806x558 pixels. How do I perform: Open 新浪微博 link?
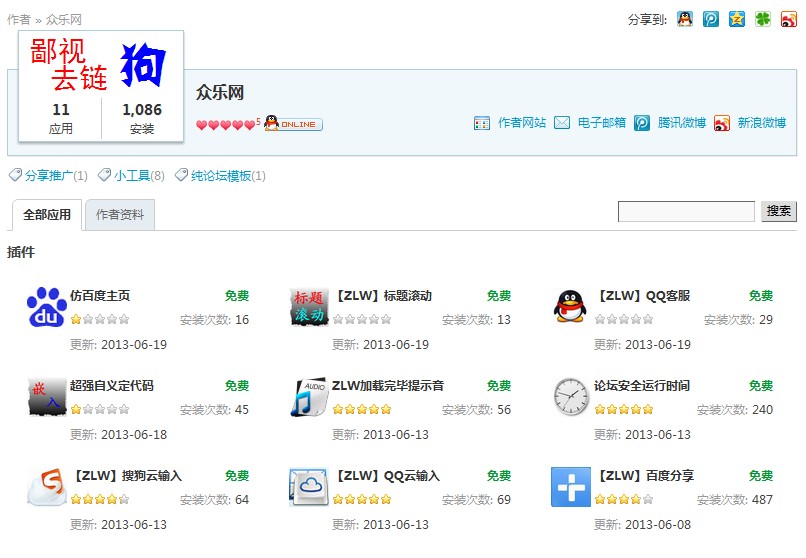click(x=762, y=123)
